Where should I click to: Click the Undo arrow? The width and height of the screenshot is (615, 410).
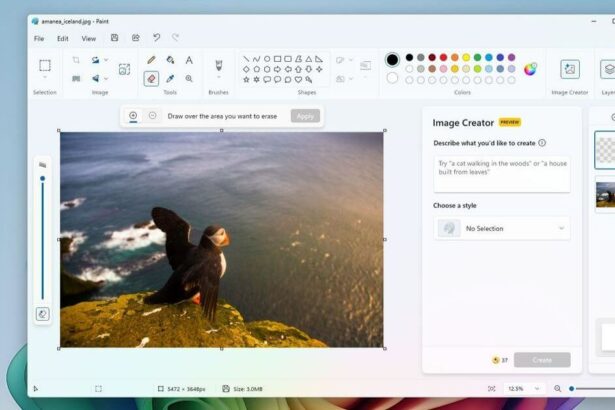coord(156,38)
